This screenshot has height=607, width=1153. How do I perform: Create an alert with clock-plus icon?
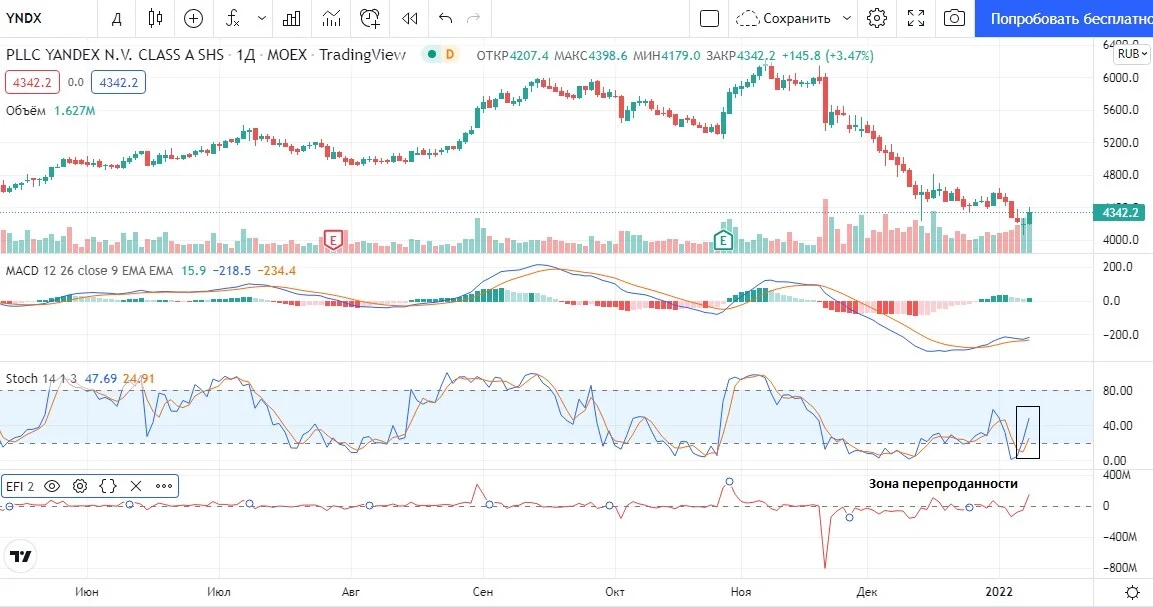click(x=370, y=18)
